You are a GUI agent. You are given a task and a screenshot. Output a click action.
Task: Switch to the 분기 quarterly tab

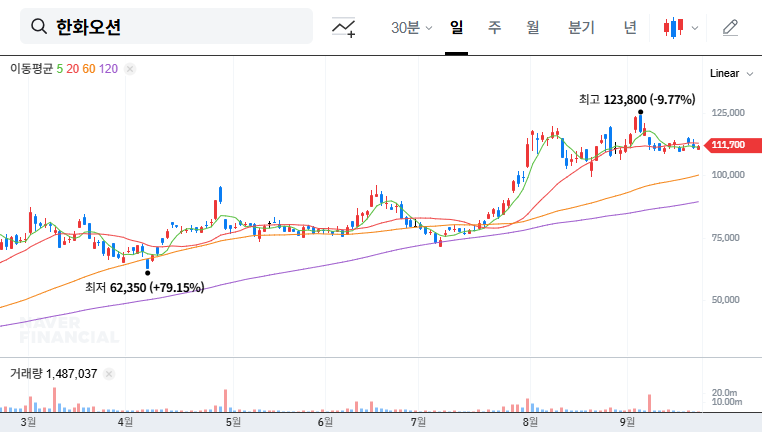pyautogui.click(x=581, y=27)
